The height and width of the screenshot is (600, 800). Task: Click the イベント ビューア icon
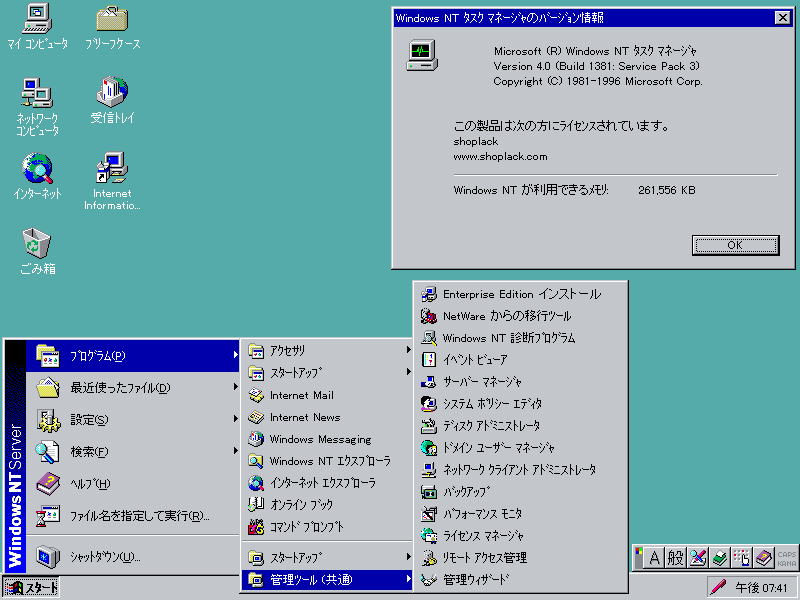[429, 360]
